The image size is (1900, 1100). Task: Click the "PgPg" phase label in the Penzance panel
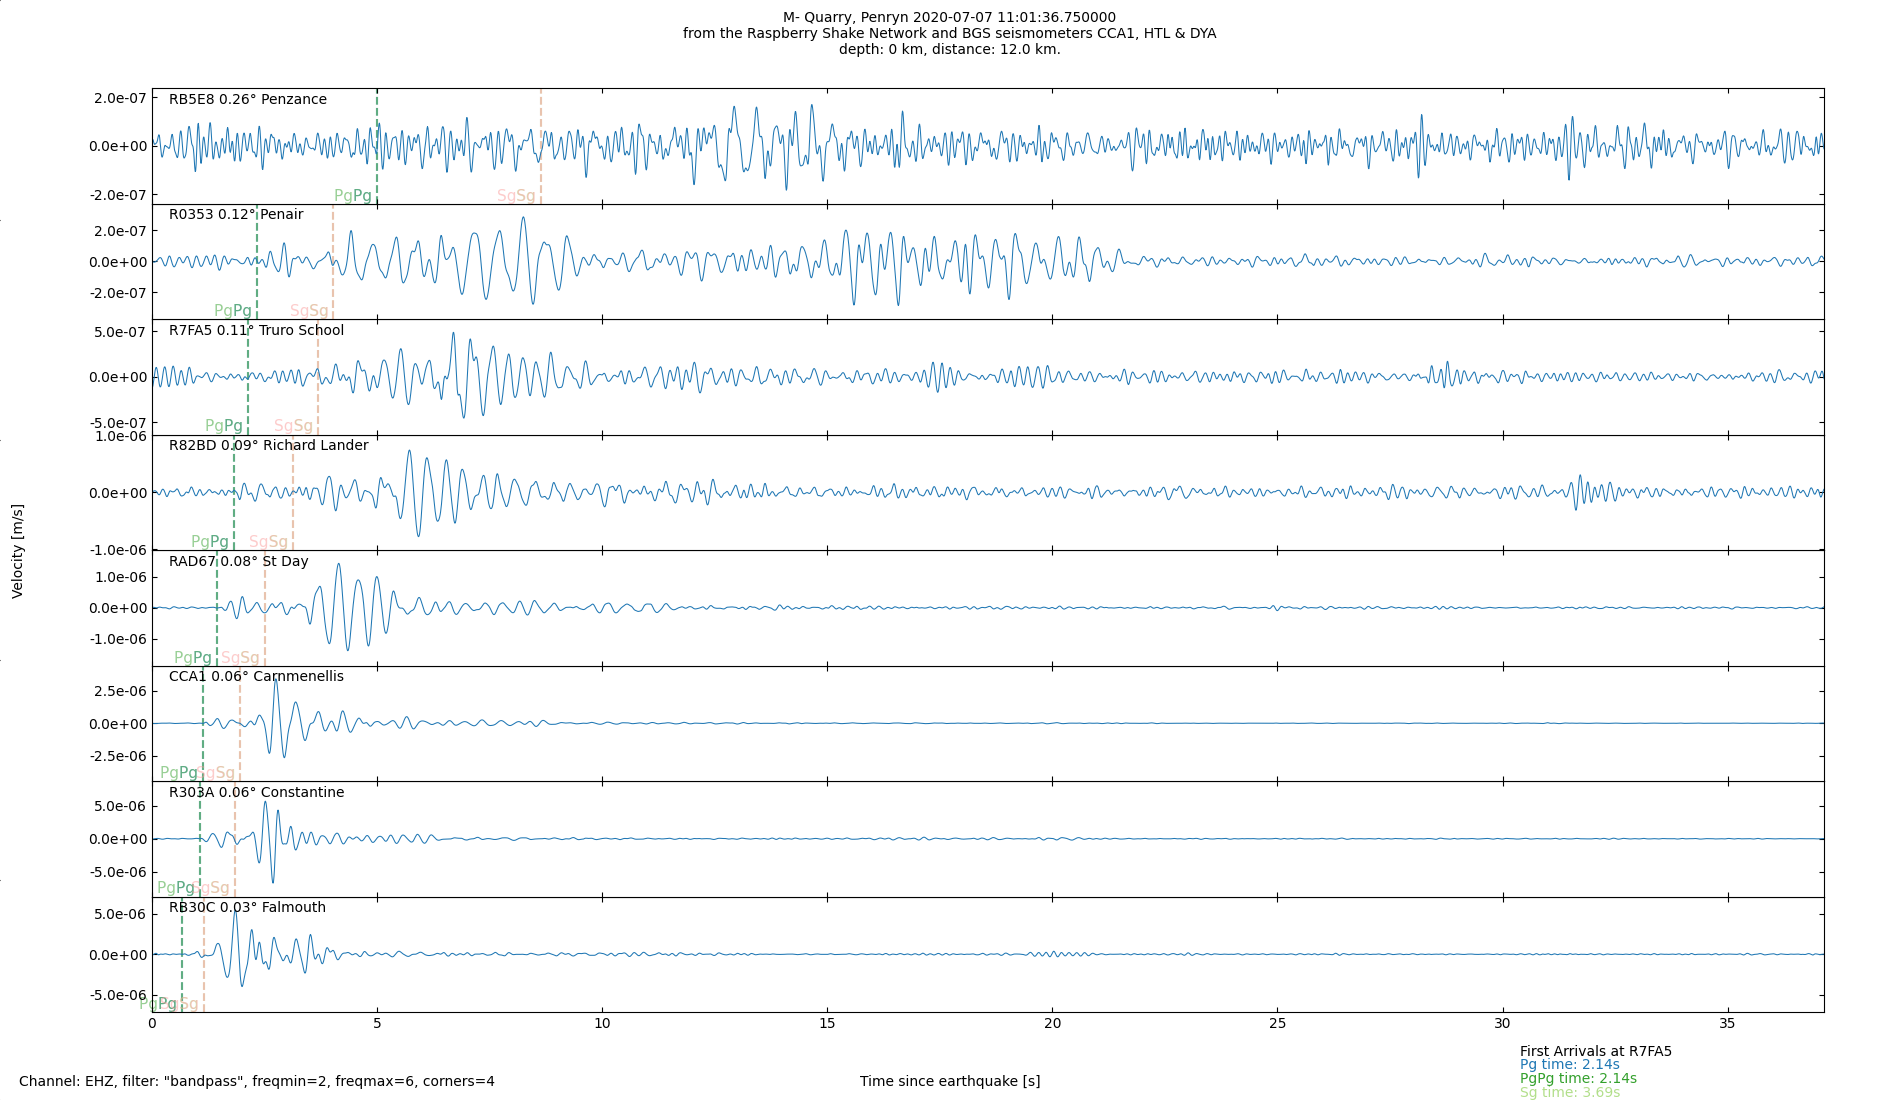[353, 196]
